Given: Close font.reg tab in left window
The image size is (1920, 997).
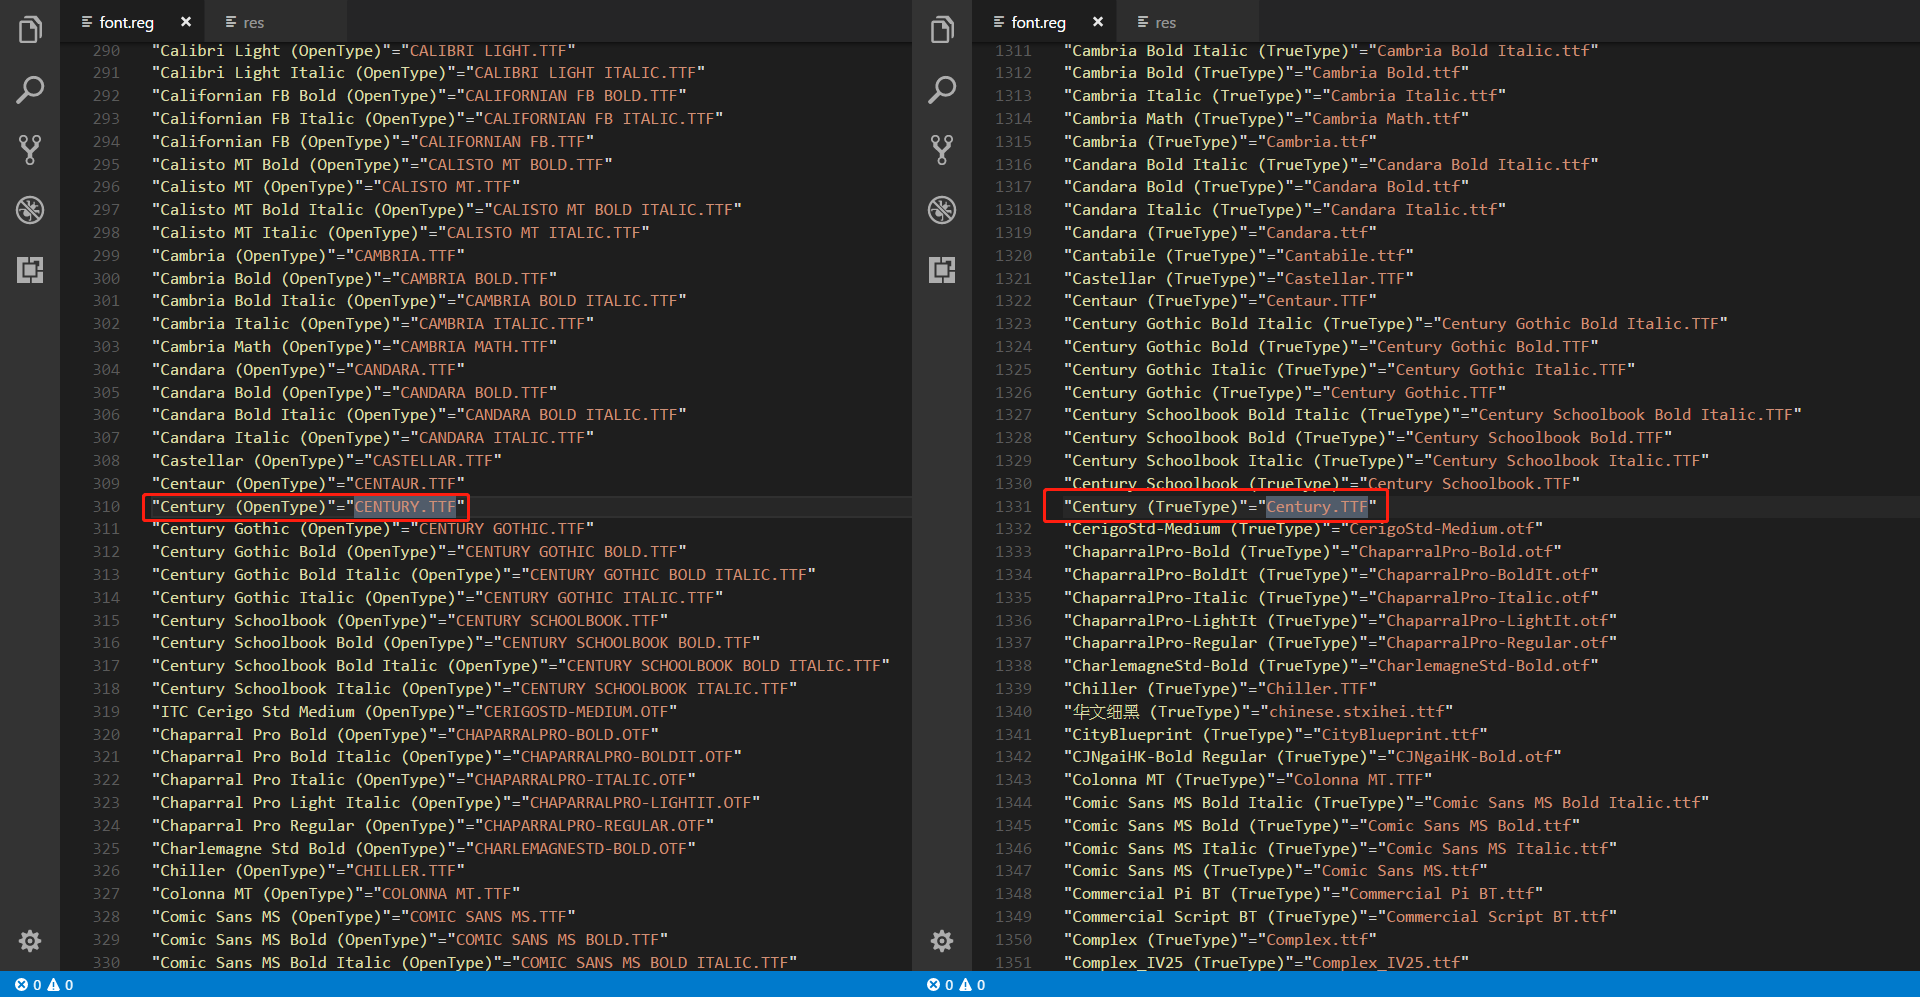Looking at the screenshot, I should tap(186, 22).
